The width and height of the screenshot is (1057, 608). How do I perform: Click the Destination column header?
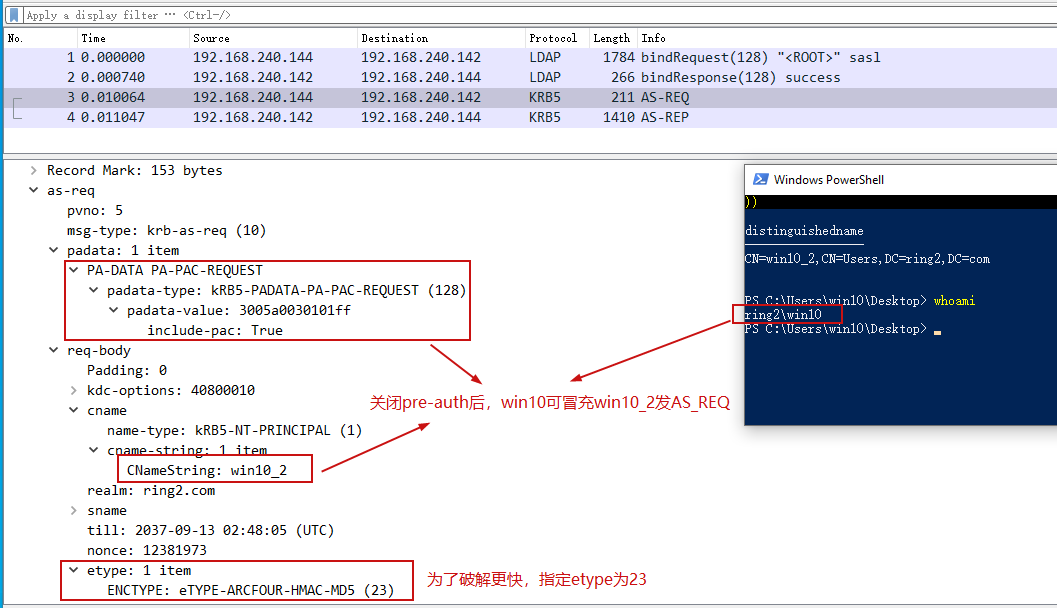point(394,38)
